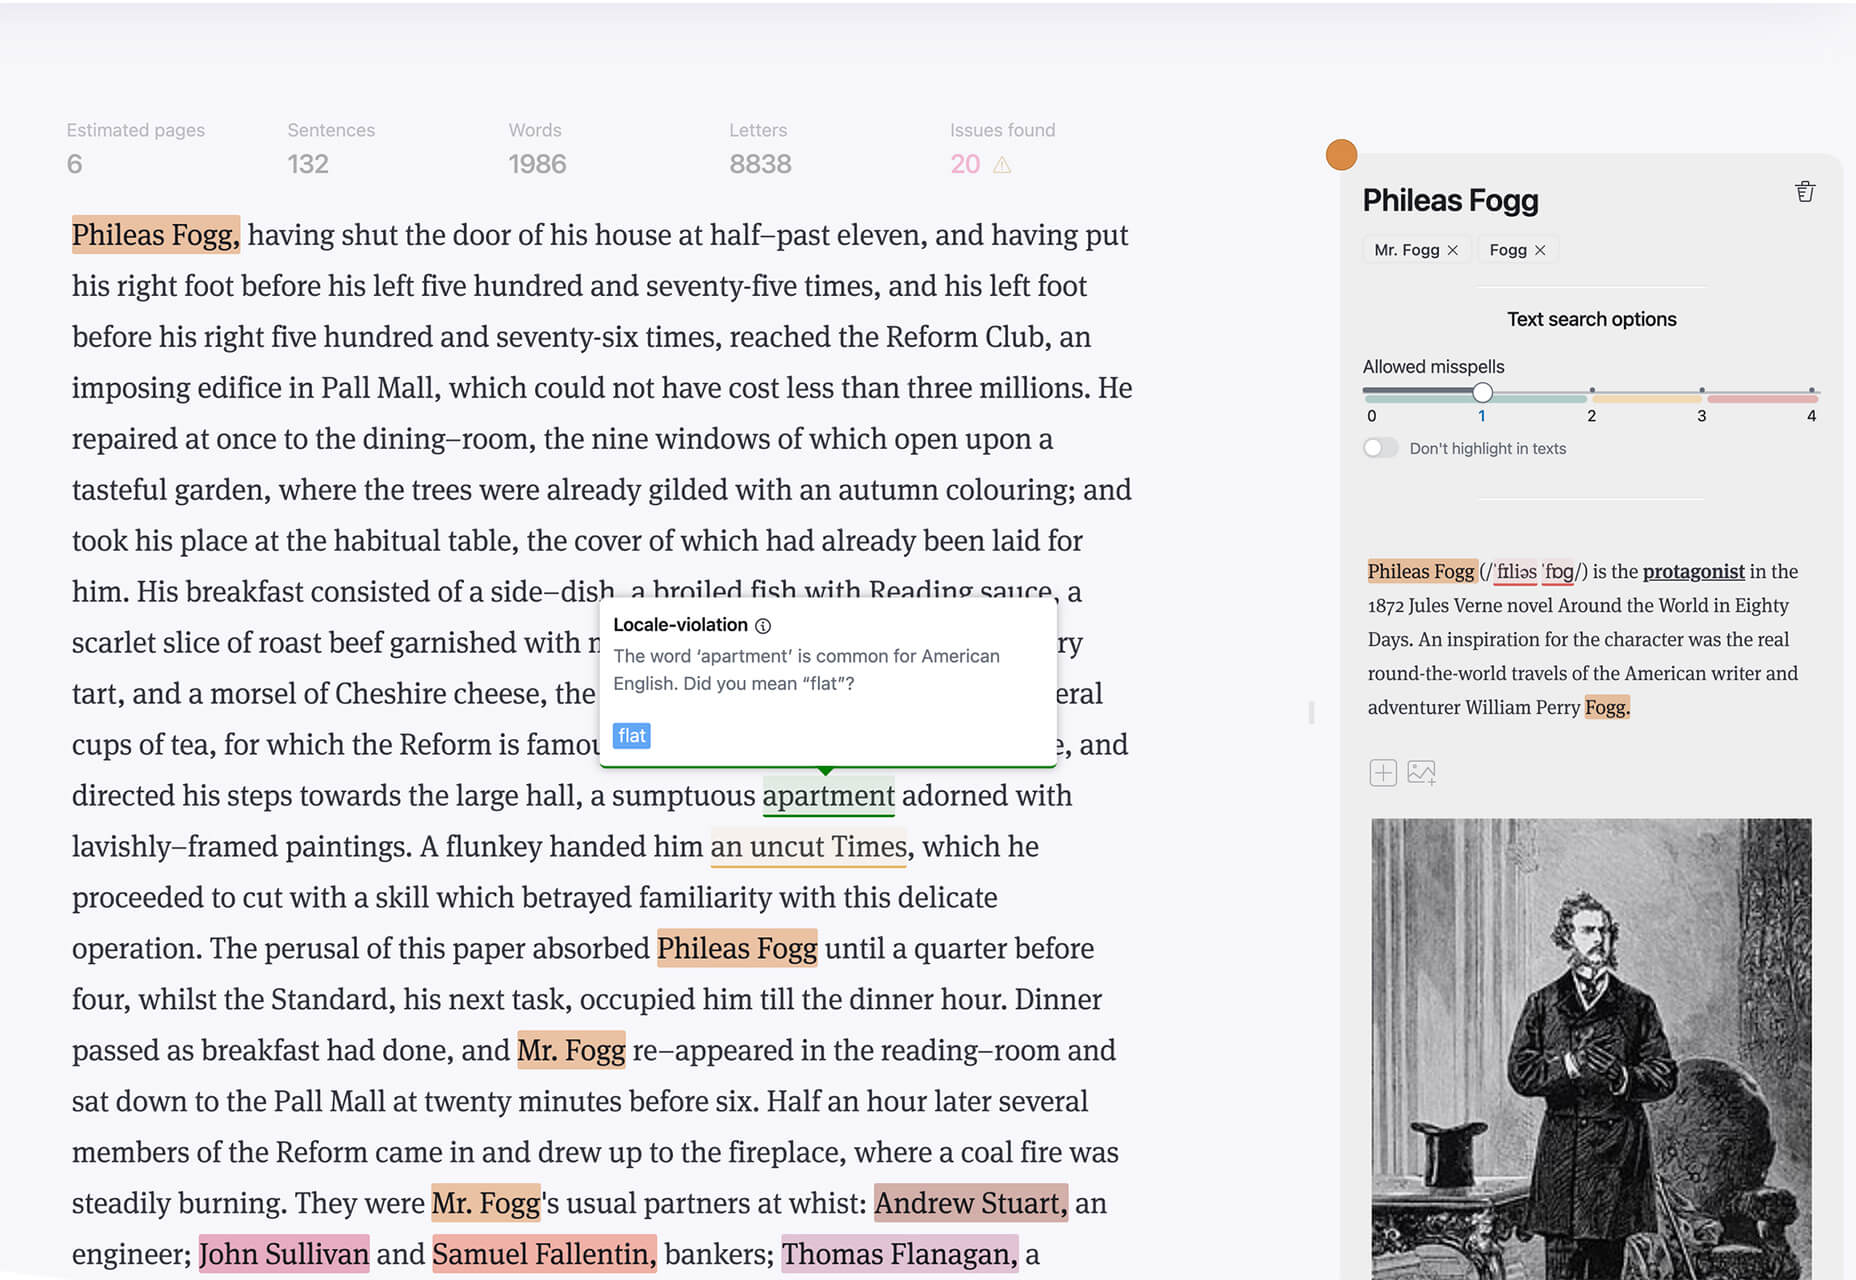
Task: Toggle 'Don't highlight in texts' switch
Action: pyautogui.click(x=1380, y=448)
